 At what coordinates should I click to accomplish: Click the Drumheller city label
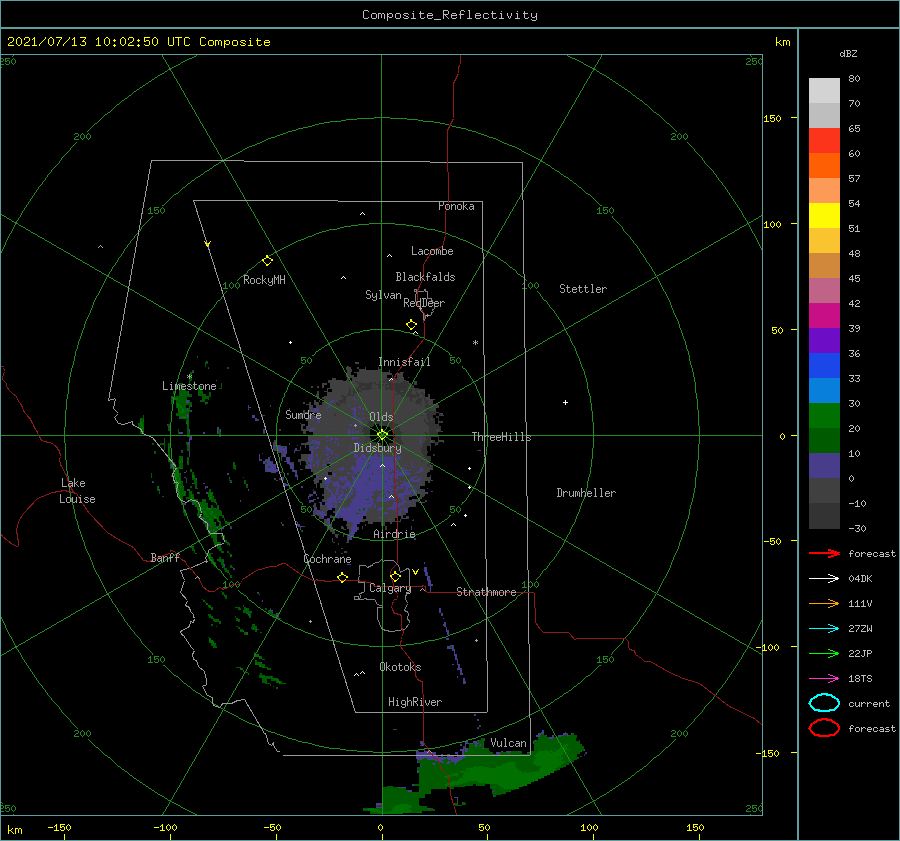pos(586,493)
